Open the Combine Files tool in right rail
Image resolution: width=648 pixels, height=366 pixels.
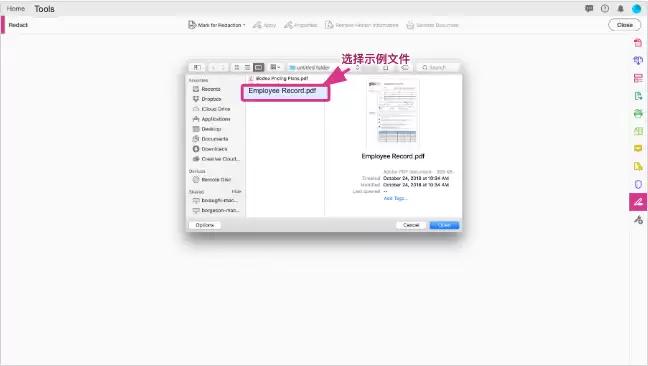pos(638,60)
